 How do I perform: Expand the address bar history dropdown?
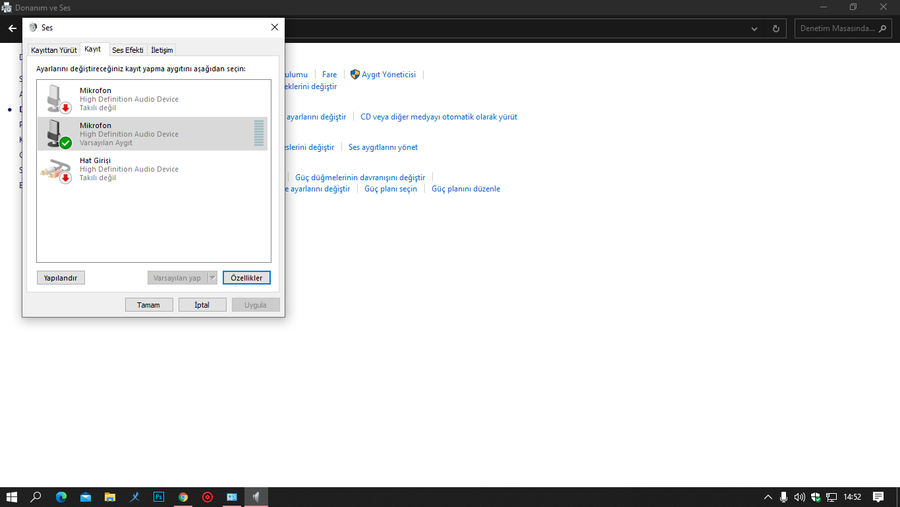pos(754,29)
